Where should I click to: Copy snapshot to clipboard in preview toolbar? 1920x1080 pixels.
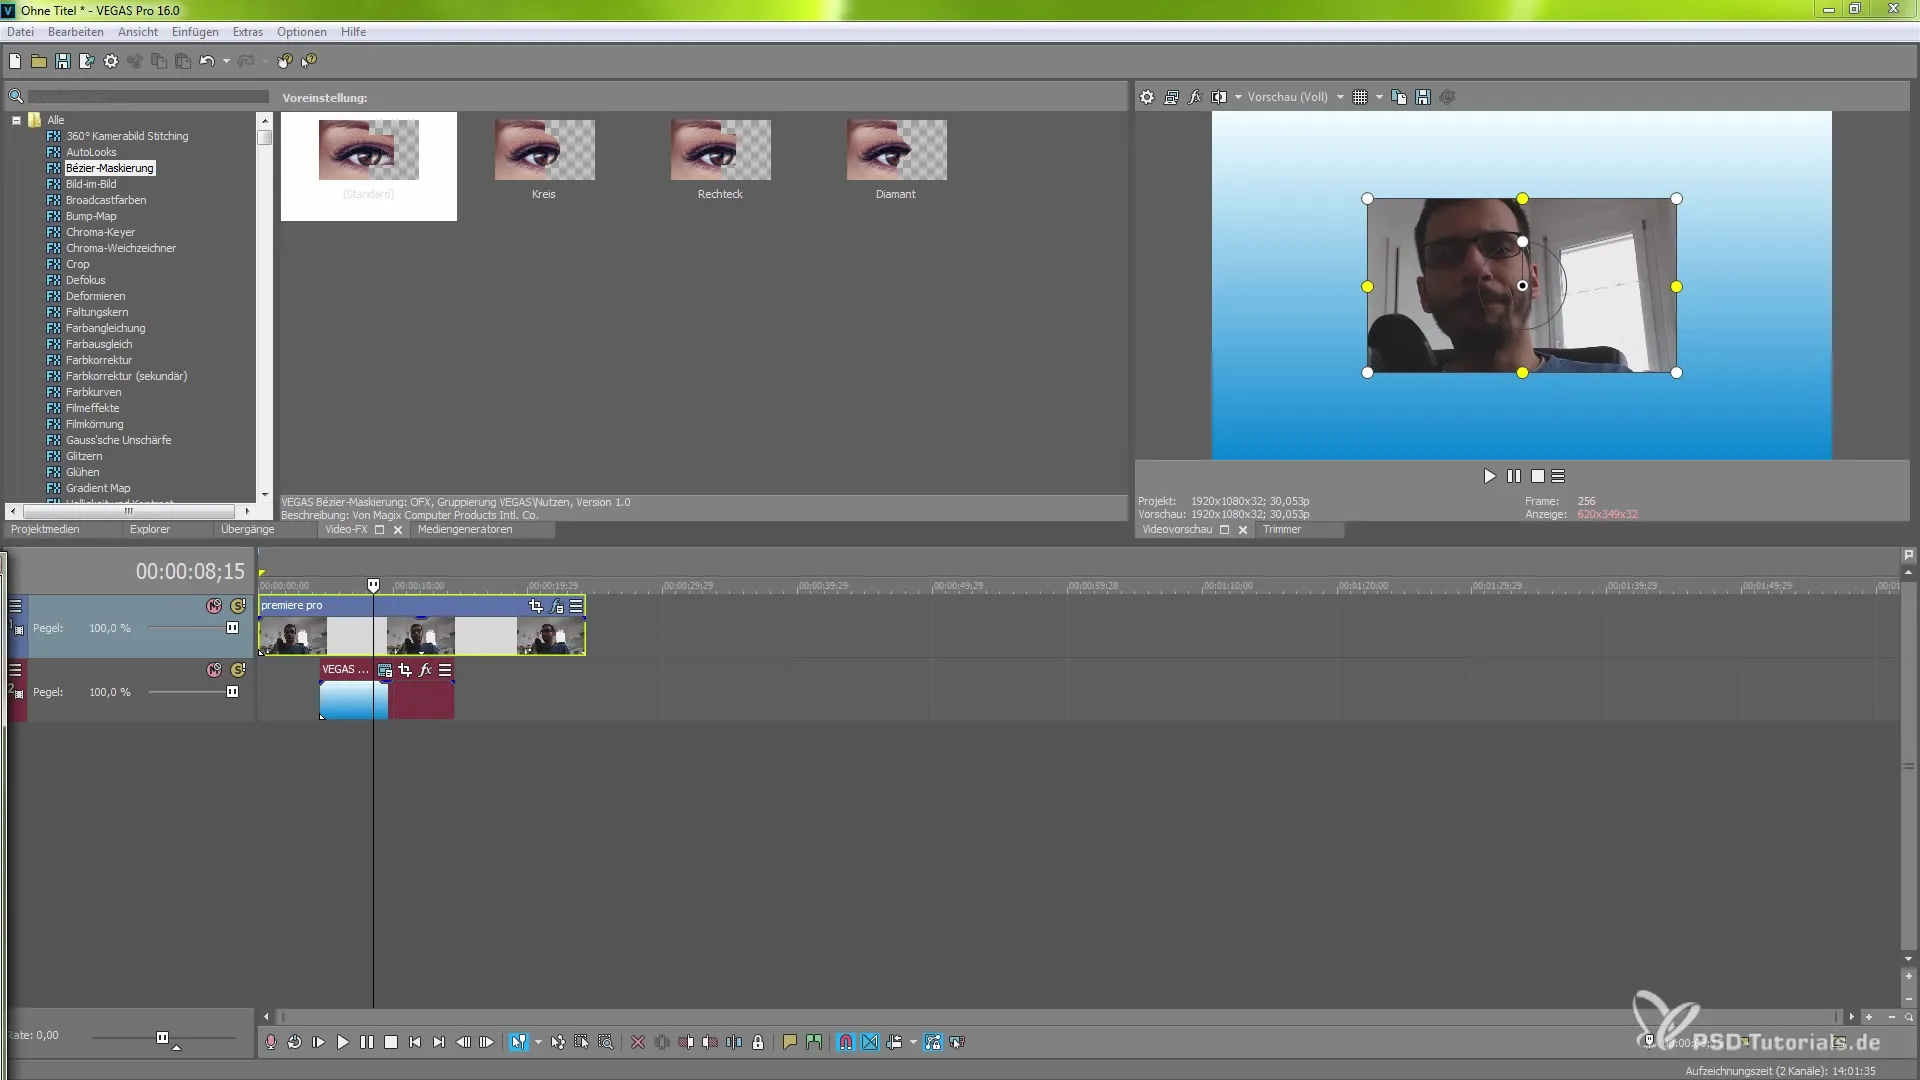coord(1399,97)
